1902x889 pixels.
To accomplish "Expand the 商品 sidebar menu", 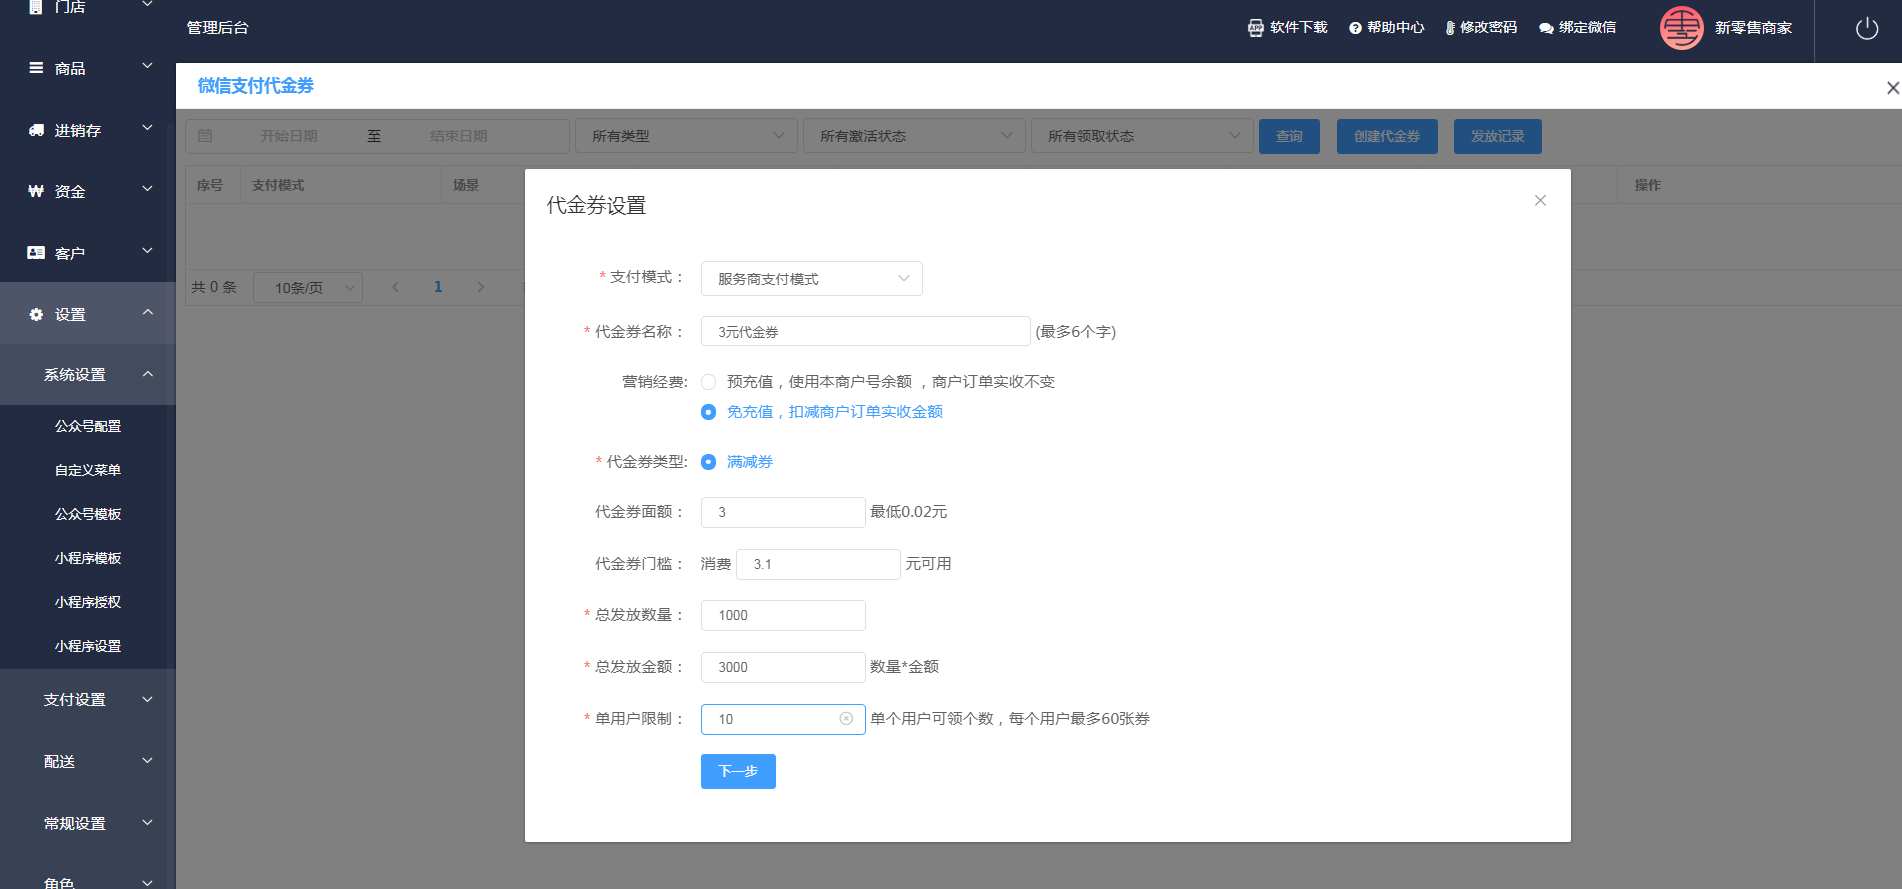I will click(147, 66).
